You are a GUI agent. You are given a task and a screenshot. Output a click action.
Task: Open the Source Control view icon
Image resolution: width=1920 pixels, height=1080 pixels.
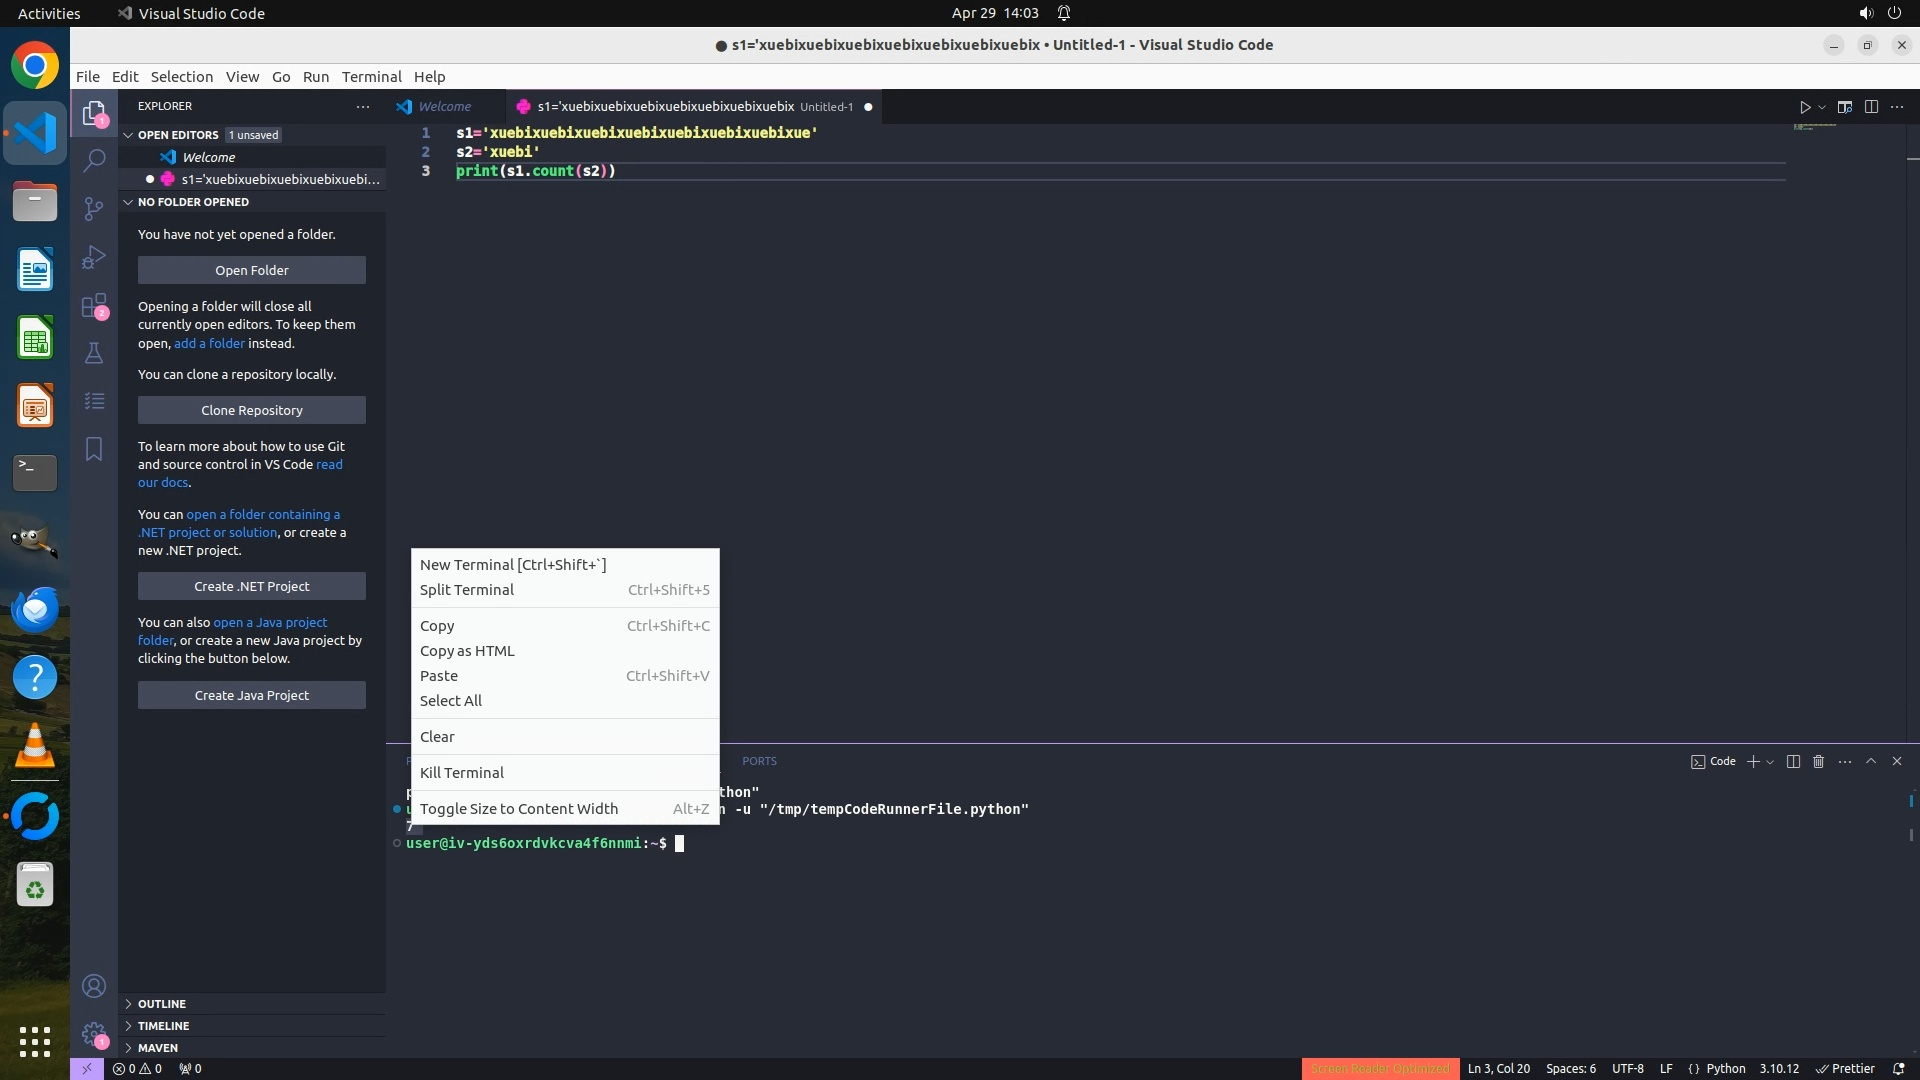(x=94, y=208)
